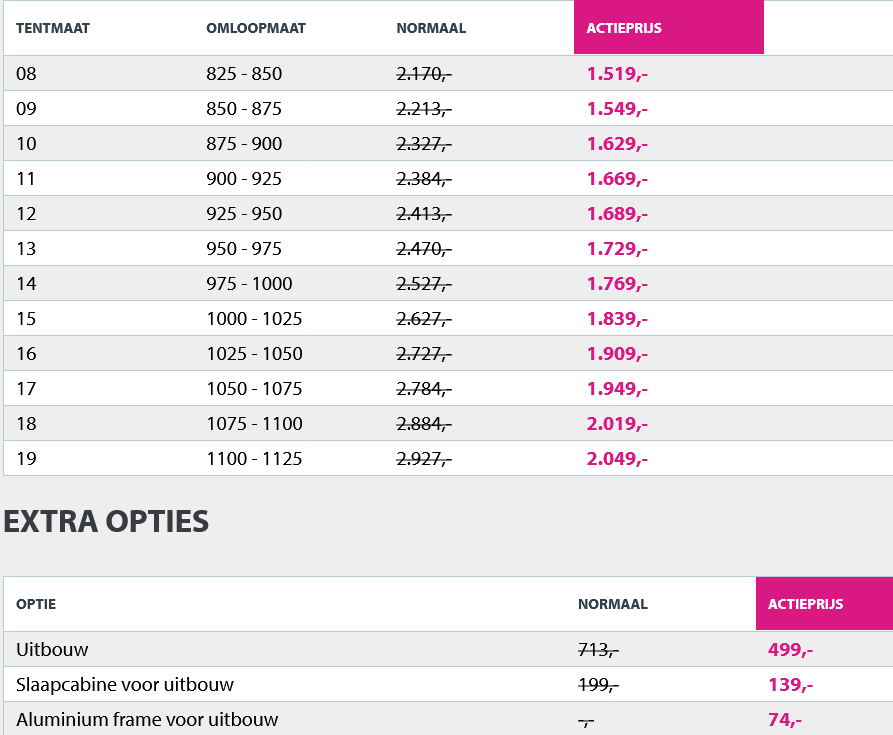The width and height of the screenshot is (893, 735).
Task: Click action price 1.549,- for size 09
Action: (617, 109)
